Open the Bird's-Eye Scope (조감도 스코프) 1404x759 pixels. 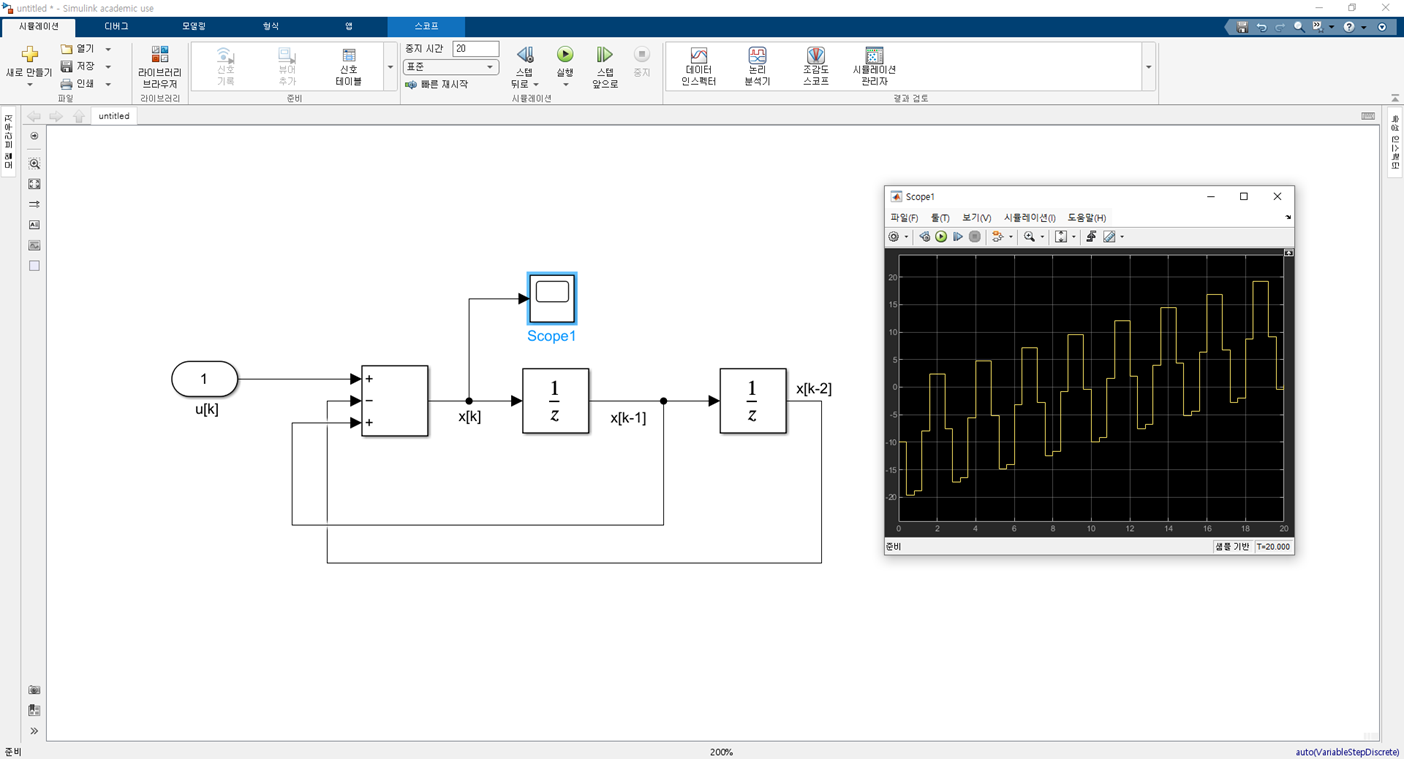coord(816,67)
